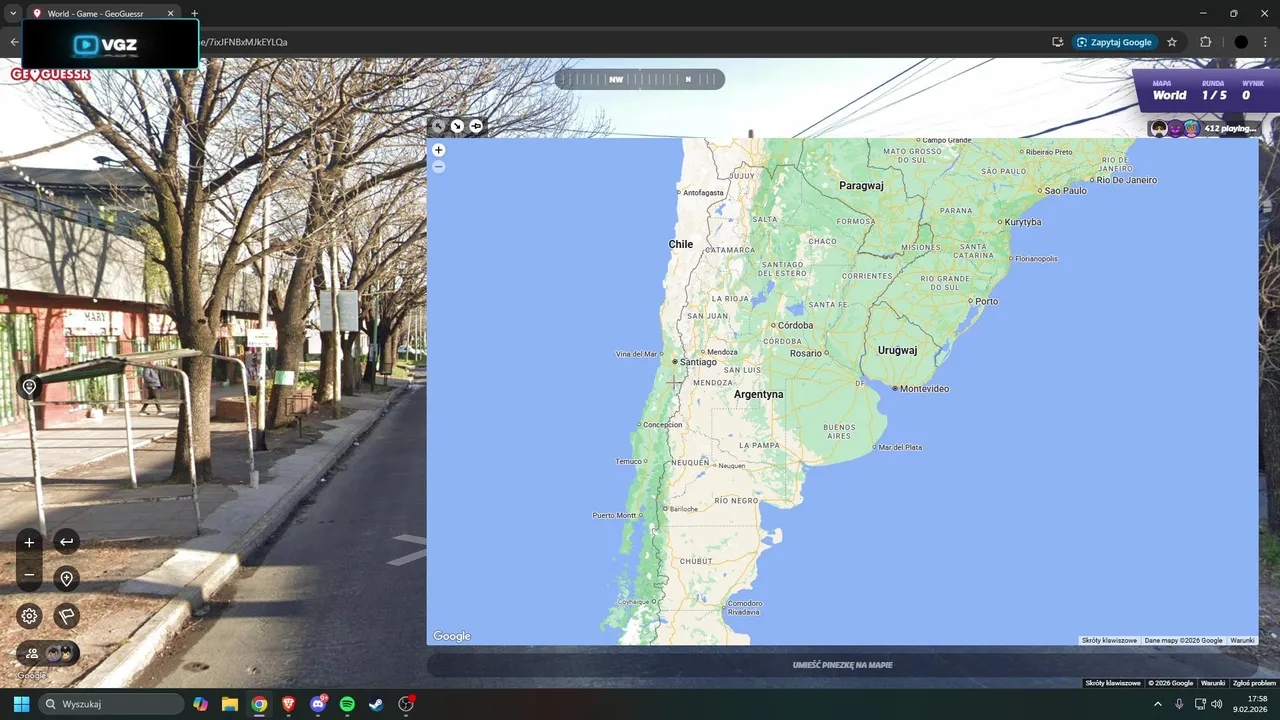This screenshot has width=1280, height=720.
Task: Click the undo move back-arrow button
Action: (66, 542)
